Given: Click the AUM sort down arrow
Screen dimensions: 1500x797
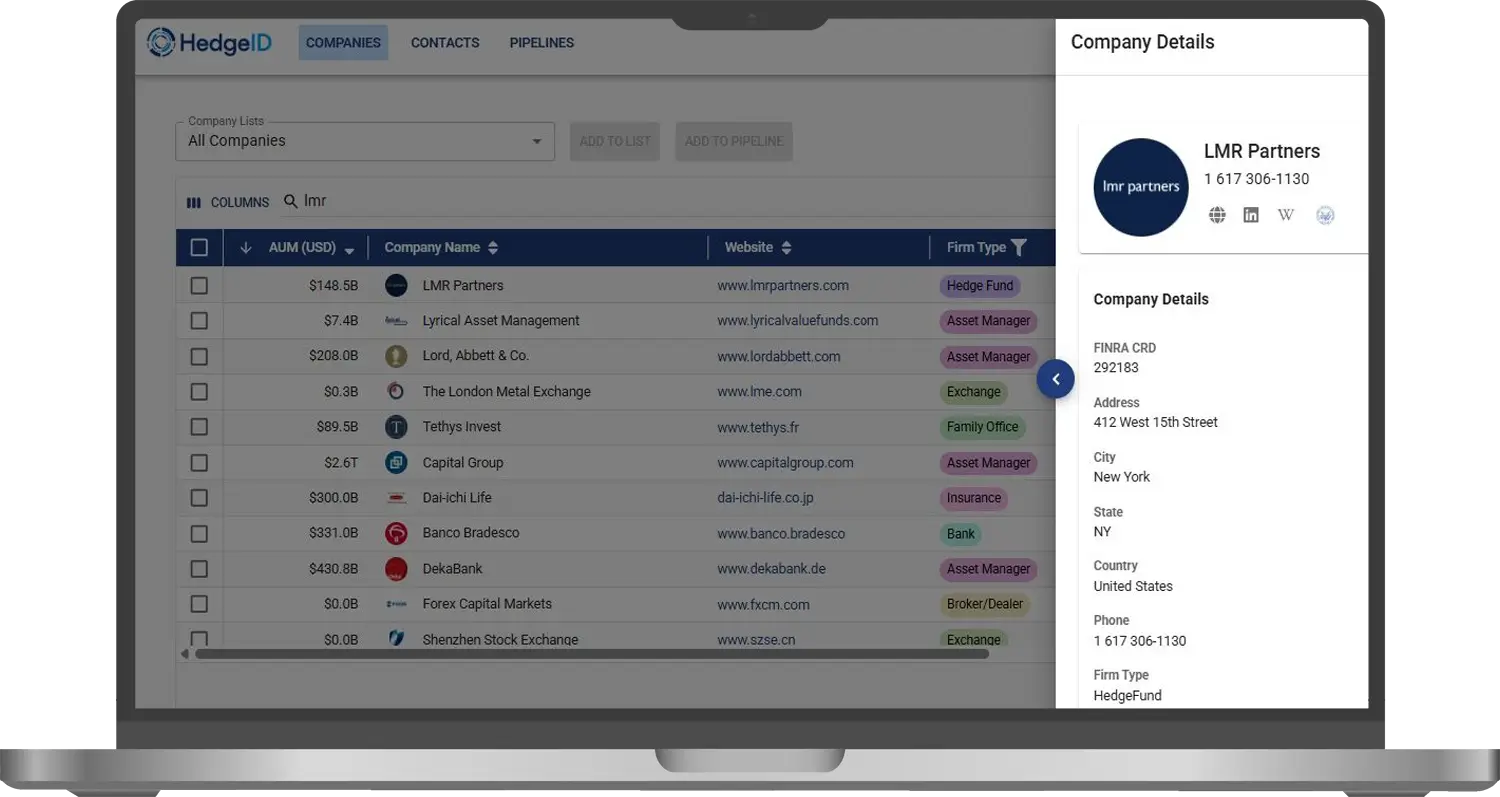Looking at the screenshot, I should [245, 248].
